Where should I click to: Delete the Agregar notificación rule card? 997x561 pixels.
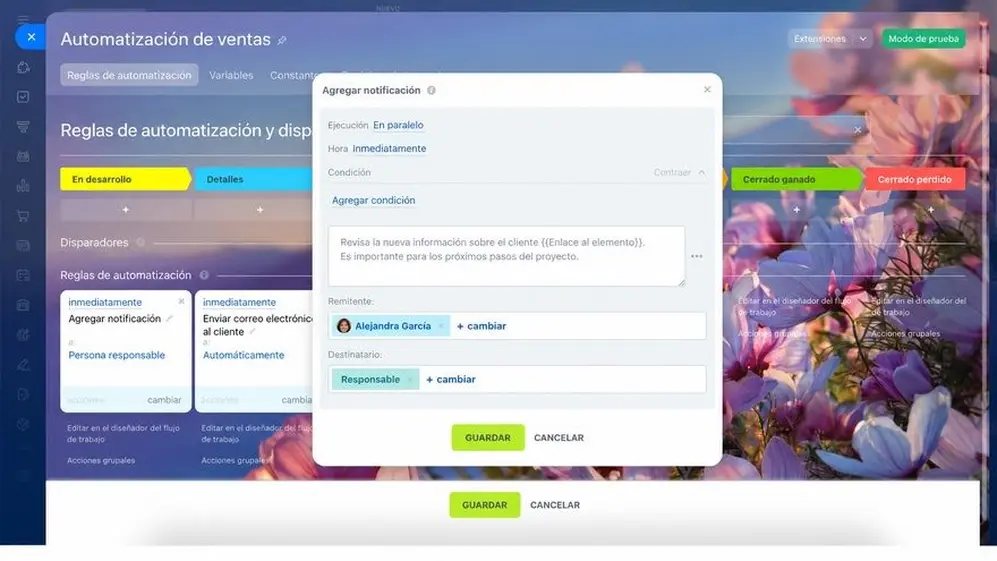click(x=181, y=301)
